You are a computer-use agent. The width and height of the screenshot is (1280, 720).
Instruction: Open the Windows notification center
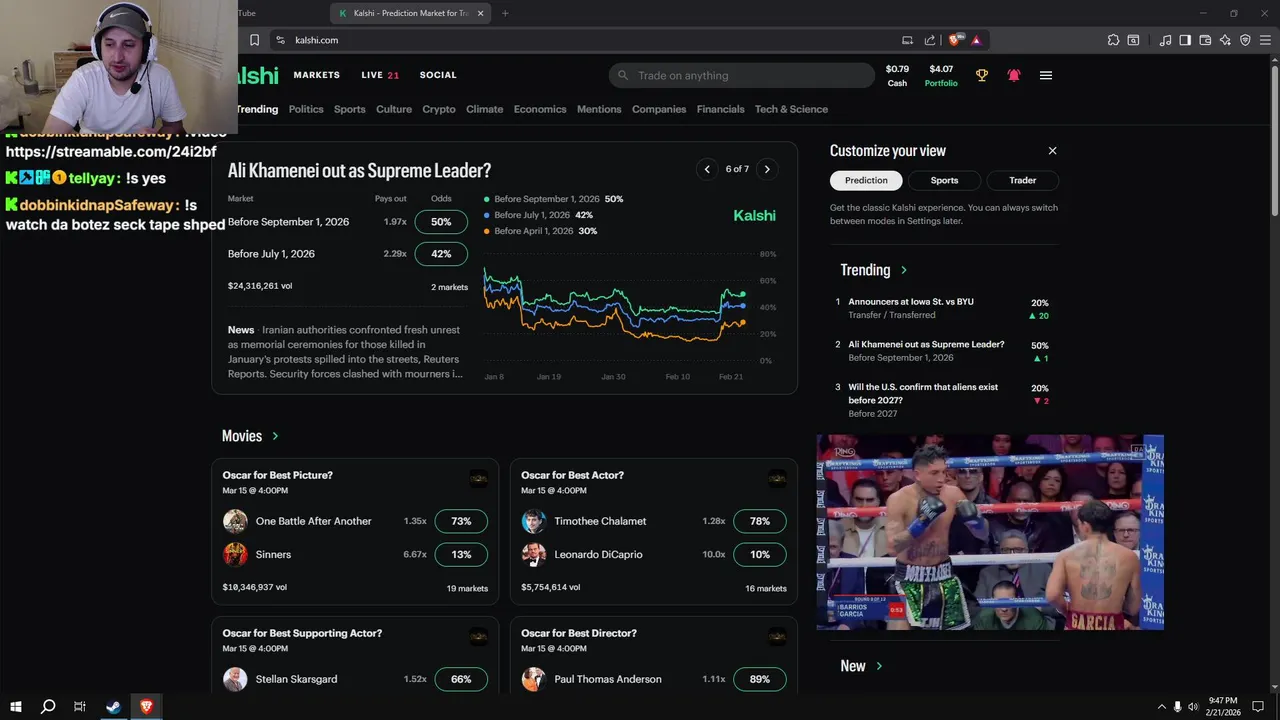(1258, 707)
